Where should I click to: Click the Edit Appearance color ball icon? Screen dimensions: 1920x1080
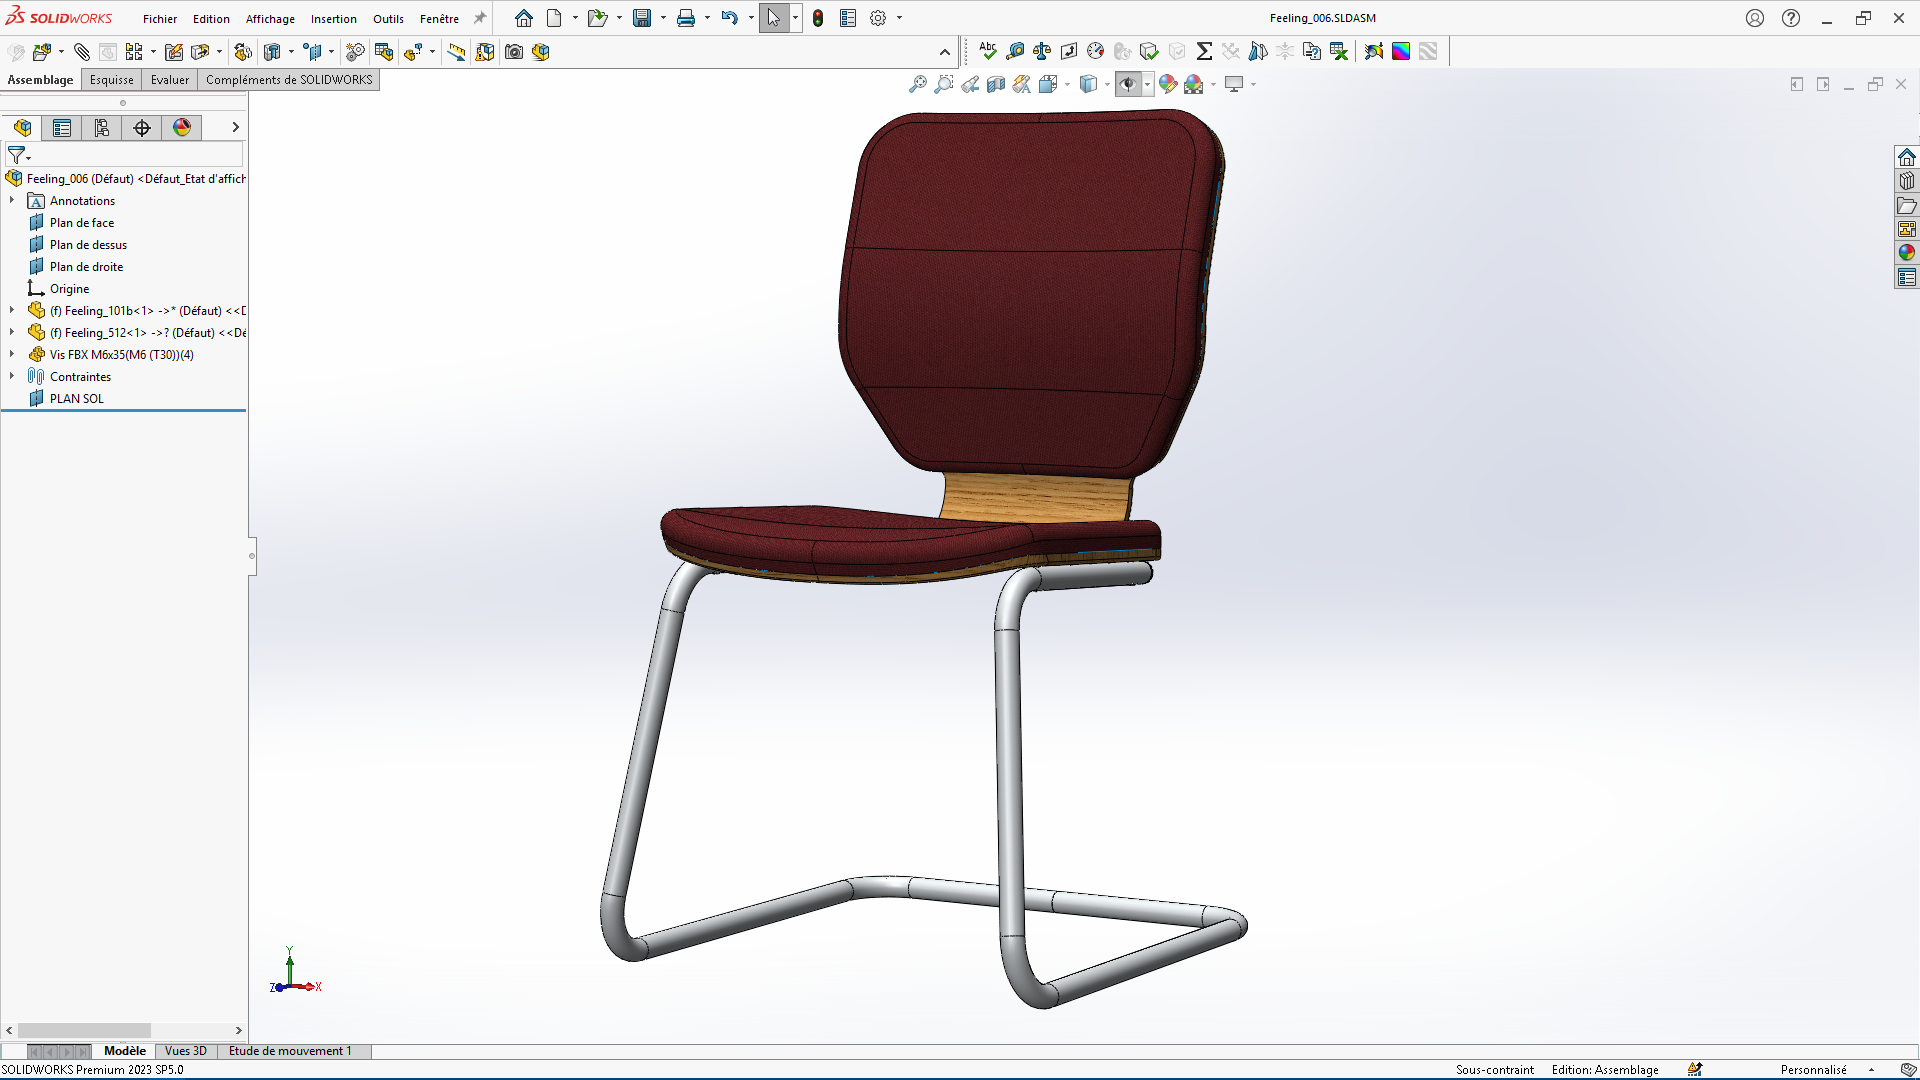click(x=1167, y=84)
